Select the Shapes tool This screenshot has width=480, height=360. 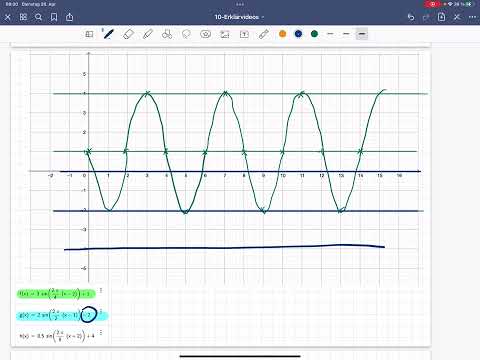[x=167, y=34]
